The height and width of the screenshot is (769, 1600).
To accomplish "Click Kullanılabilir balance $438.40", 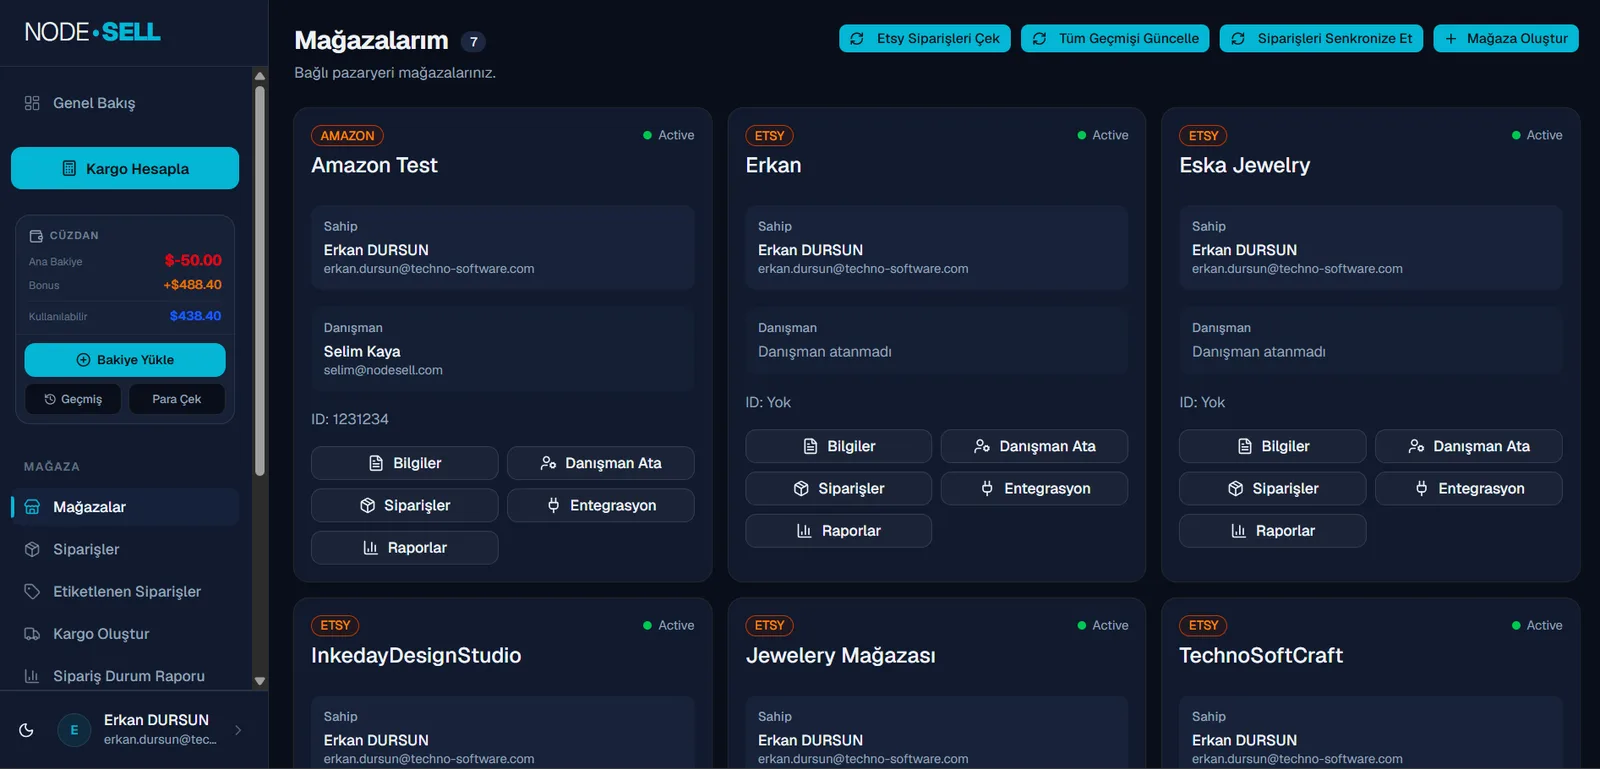I will pyautogui.click(x=195, y=316).
